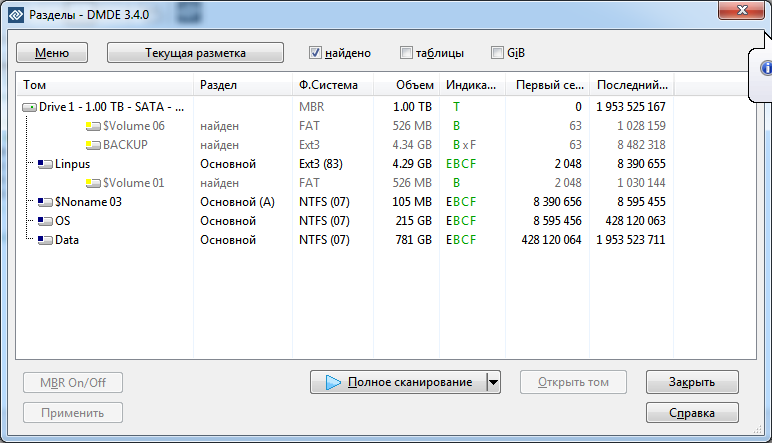The width and height of the screenshot is (772, 443).
Task: Click the 8 482 318 last sector cell
Action: [x=641, y=145]
